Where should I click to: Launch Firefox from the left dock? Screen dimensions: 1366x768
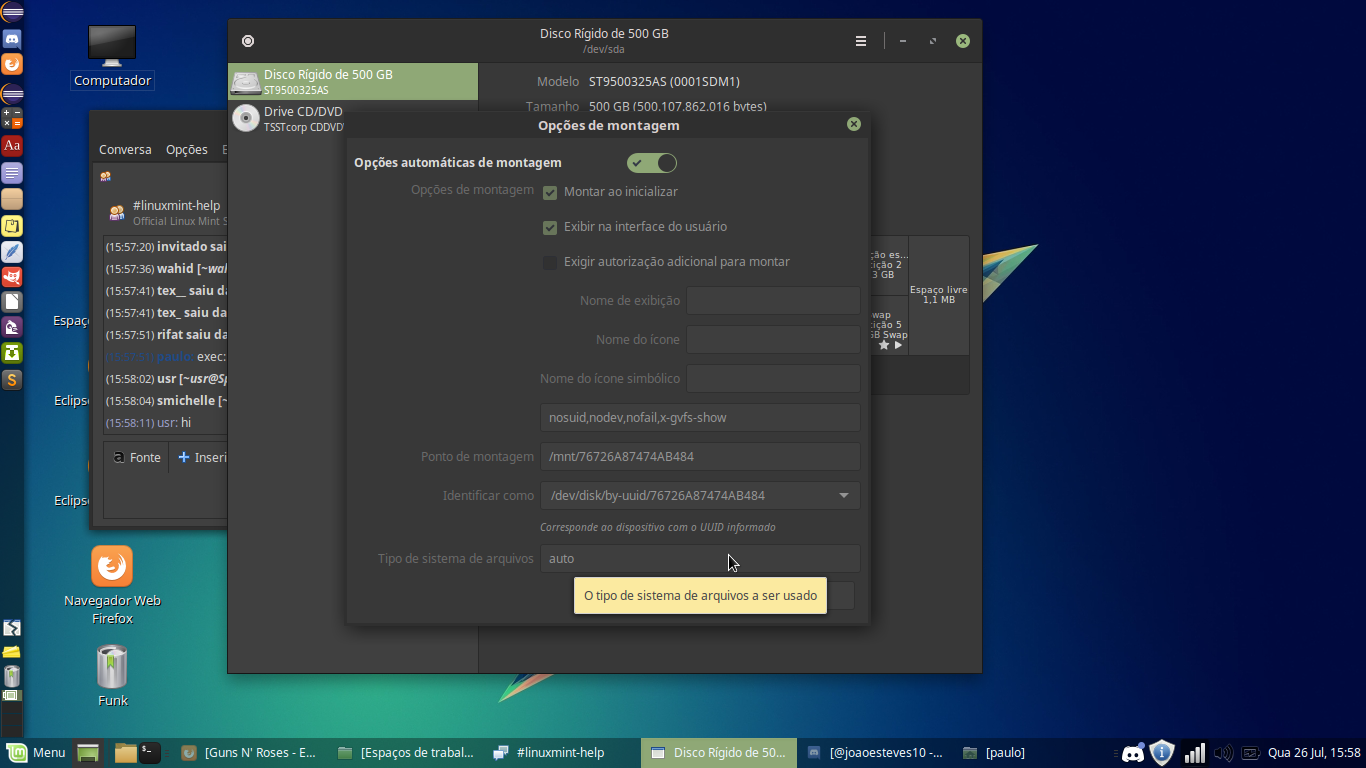point(12,65)
